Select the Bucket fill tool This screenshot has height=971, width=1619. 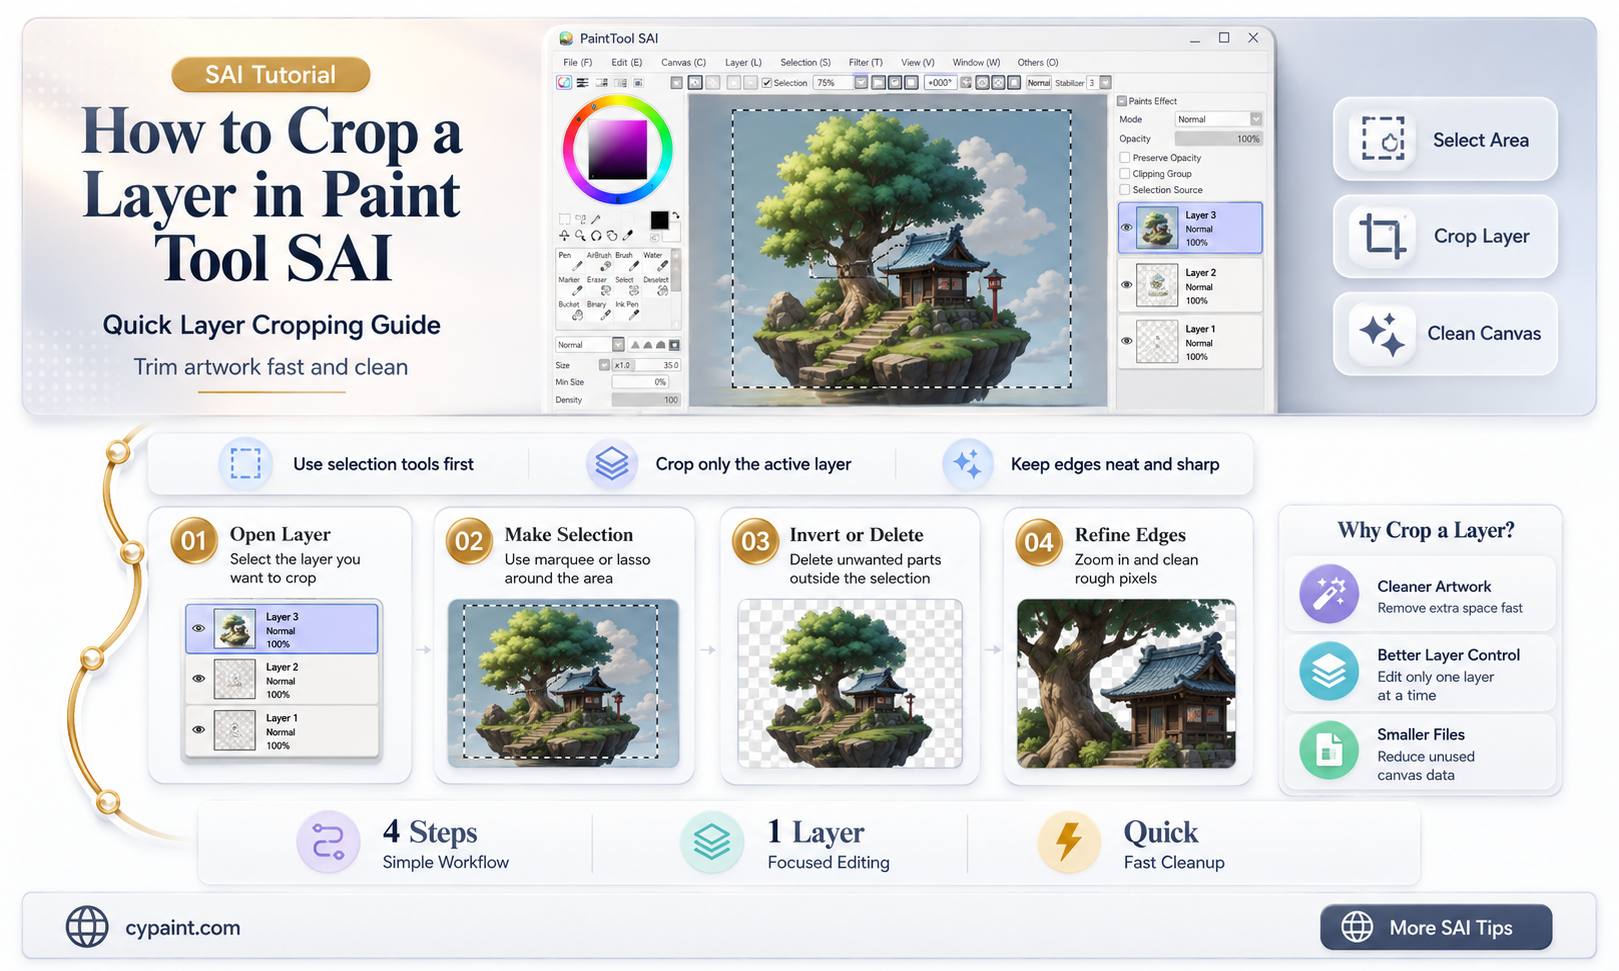pyautogui.click(x=571, y=311)
